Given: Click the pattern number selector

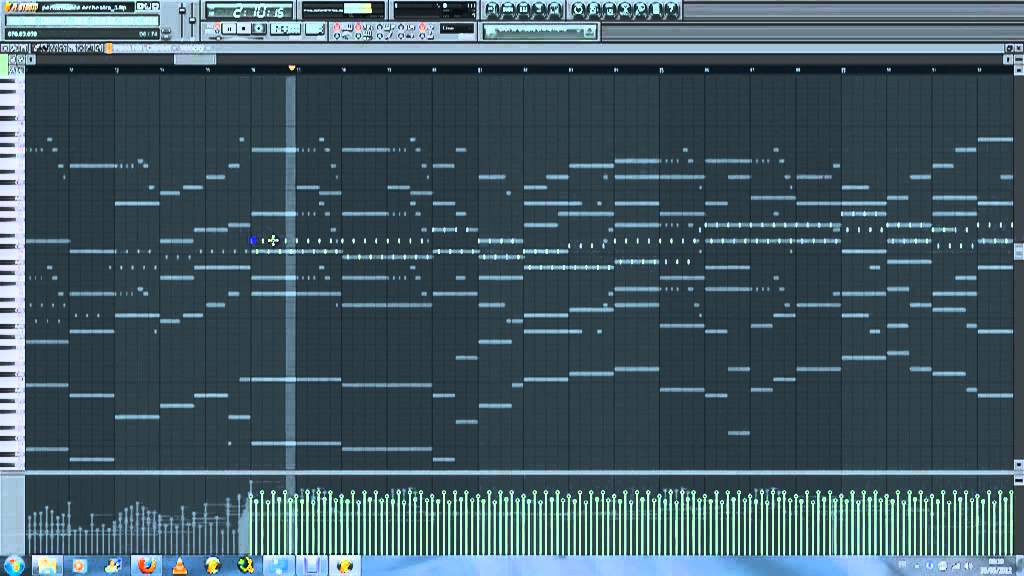Looking at the screenshot, I should [x=315, y=29].
